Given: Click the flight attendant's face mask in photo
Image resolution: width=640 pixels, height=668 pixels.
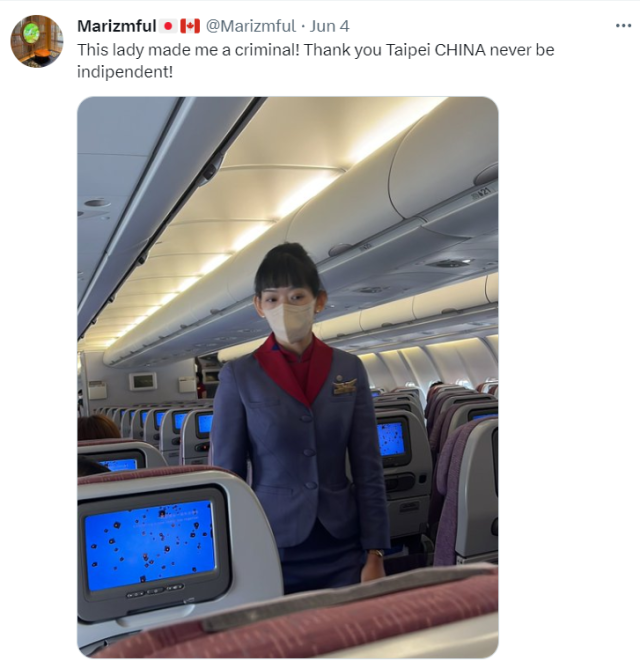Looking at the screenshot, I should pyautogui.click(x=290, y=321).
